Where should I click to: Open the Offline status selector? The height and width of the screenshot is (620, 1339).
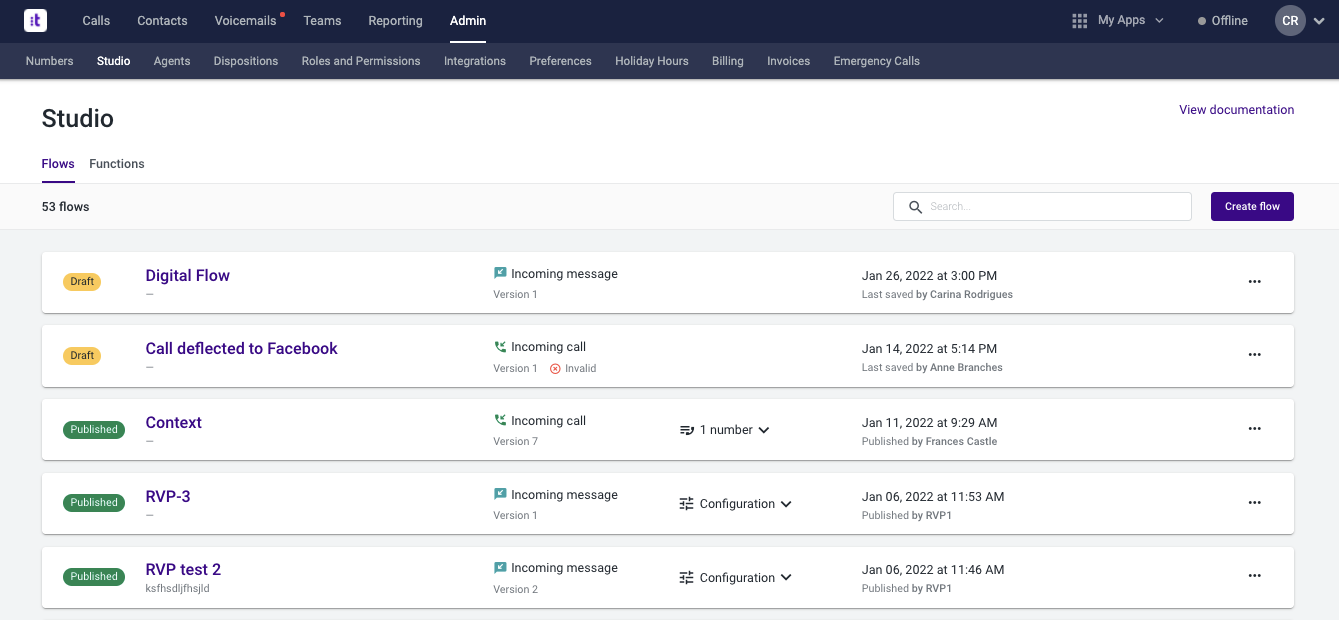[1223, 21]
